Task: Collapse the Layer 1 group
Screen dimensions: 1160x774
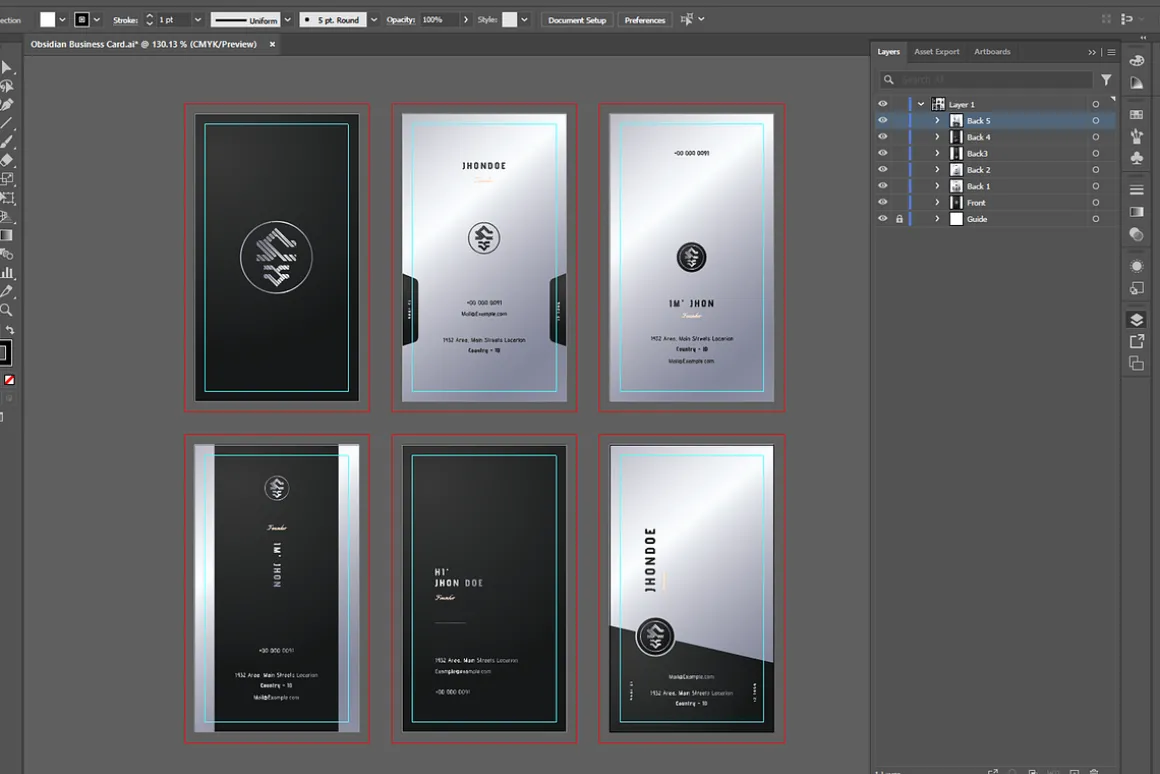Action: pyautogui.click(x=921, y=104)
